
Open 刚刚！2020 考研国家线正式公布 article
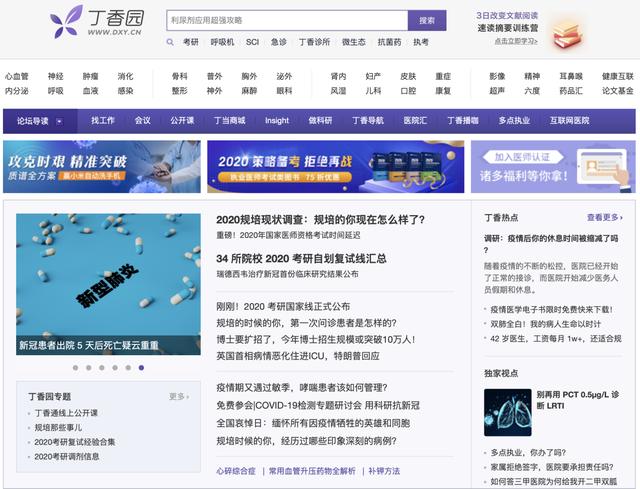[x=283, y=307]
